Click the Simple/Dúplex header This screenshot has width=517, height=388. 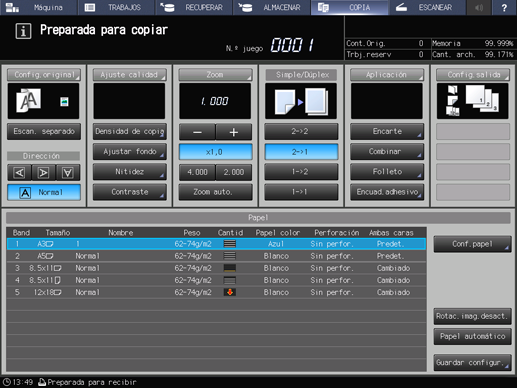pos(301,75)
